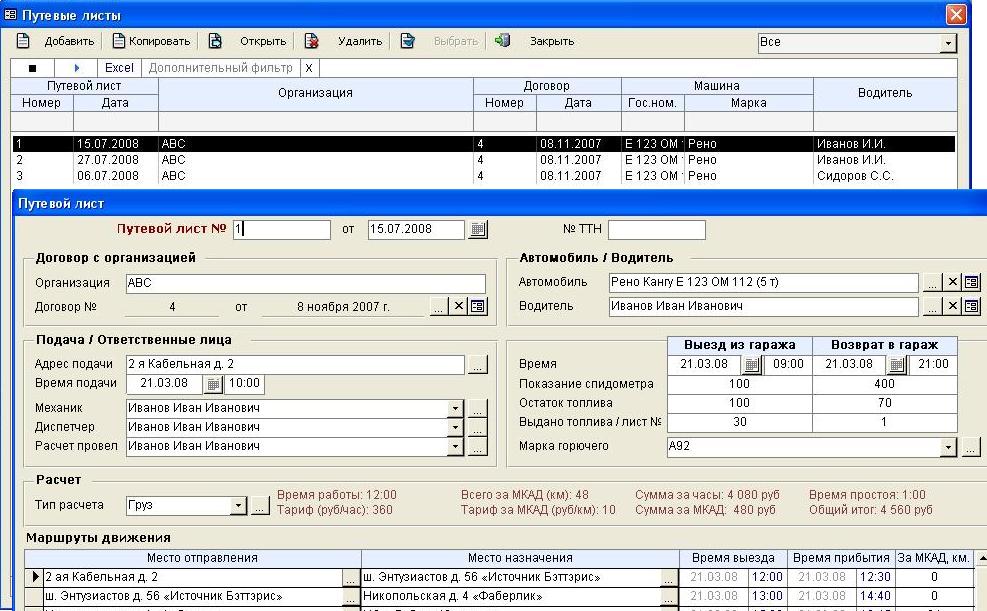Click arrival time 14:40 in routes
Viewport: 987px width, 611px height.
click(x=875, y=596)
